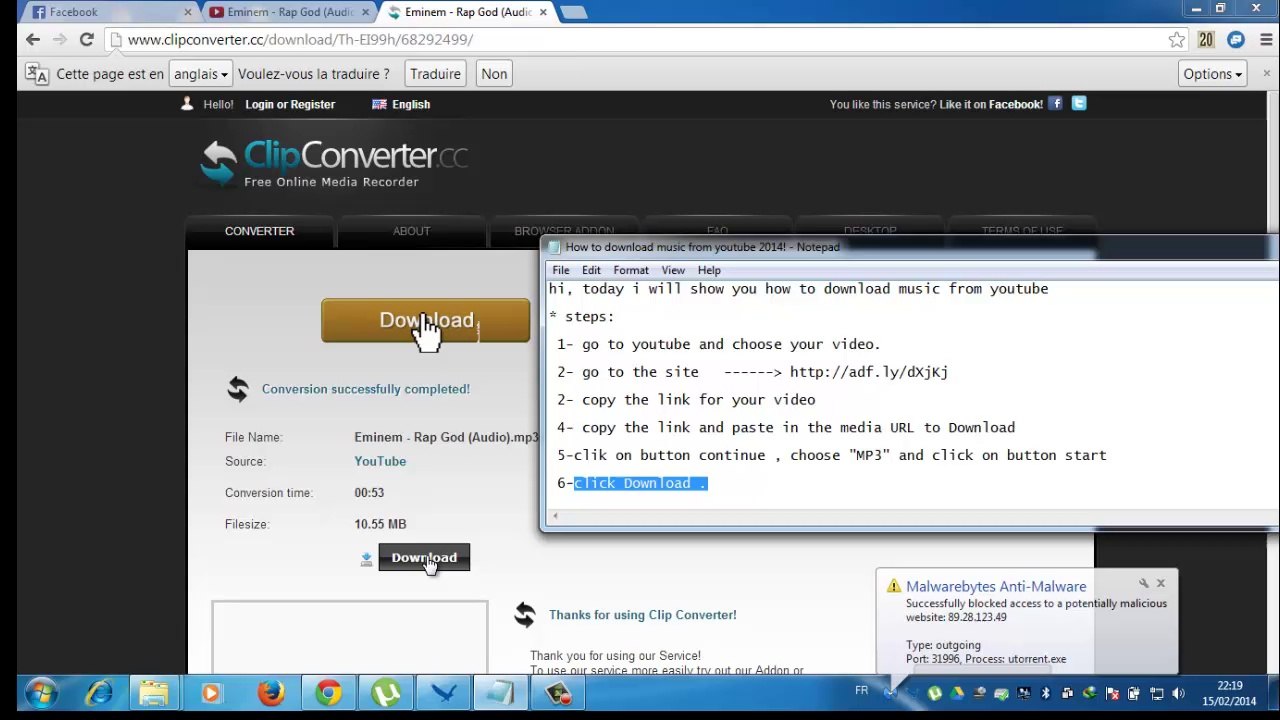Screen dimensions: 1280x720
Task: Follow the YouTube source link
Action: [x=380, y=461]
